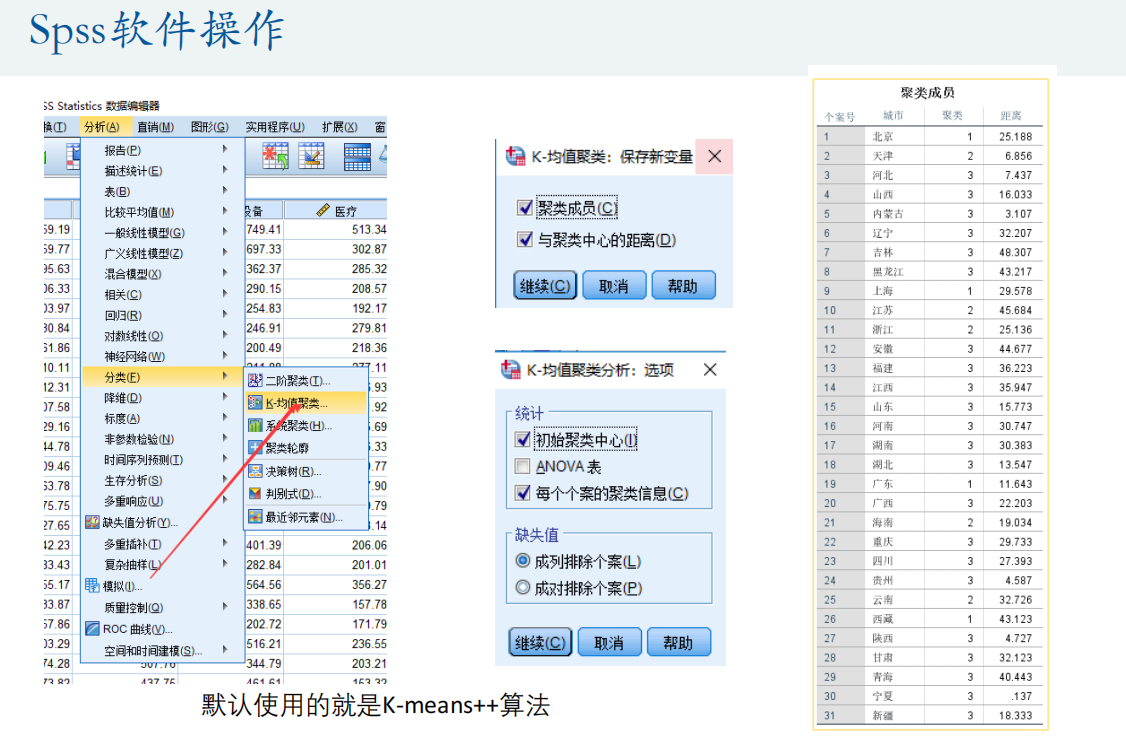The width and height of the screenshot is (1126, 747).
Task: Click 取消 in 选项 dialog
Action: [609, 642]
